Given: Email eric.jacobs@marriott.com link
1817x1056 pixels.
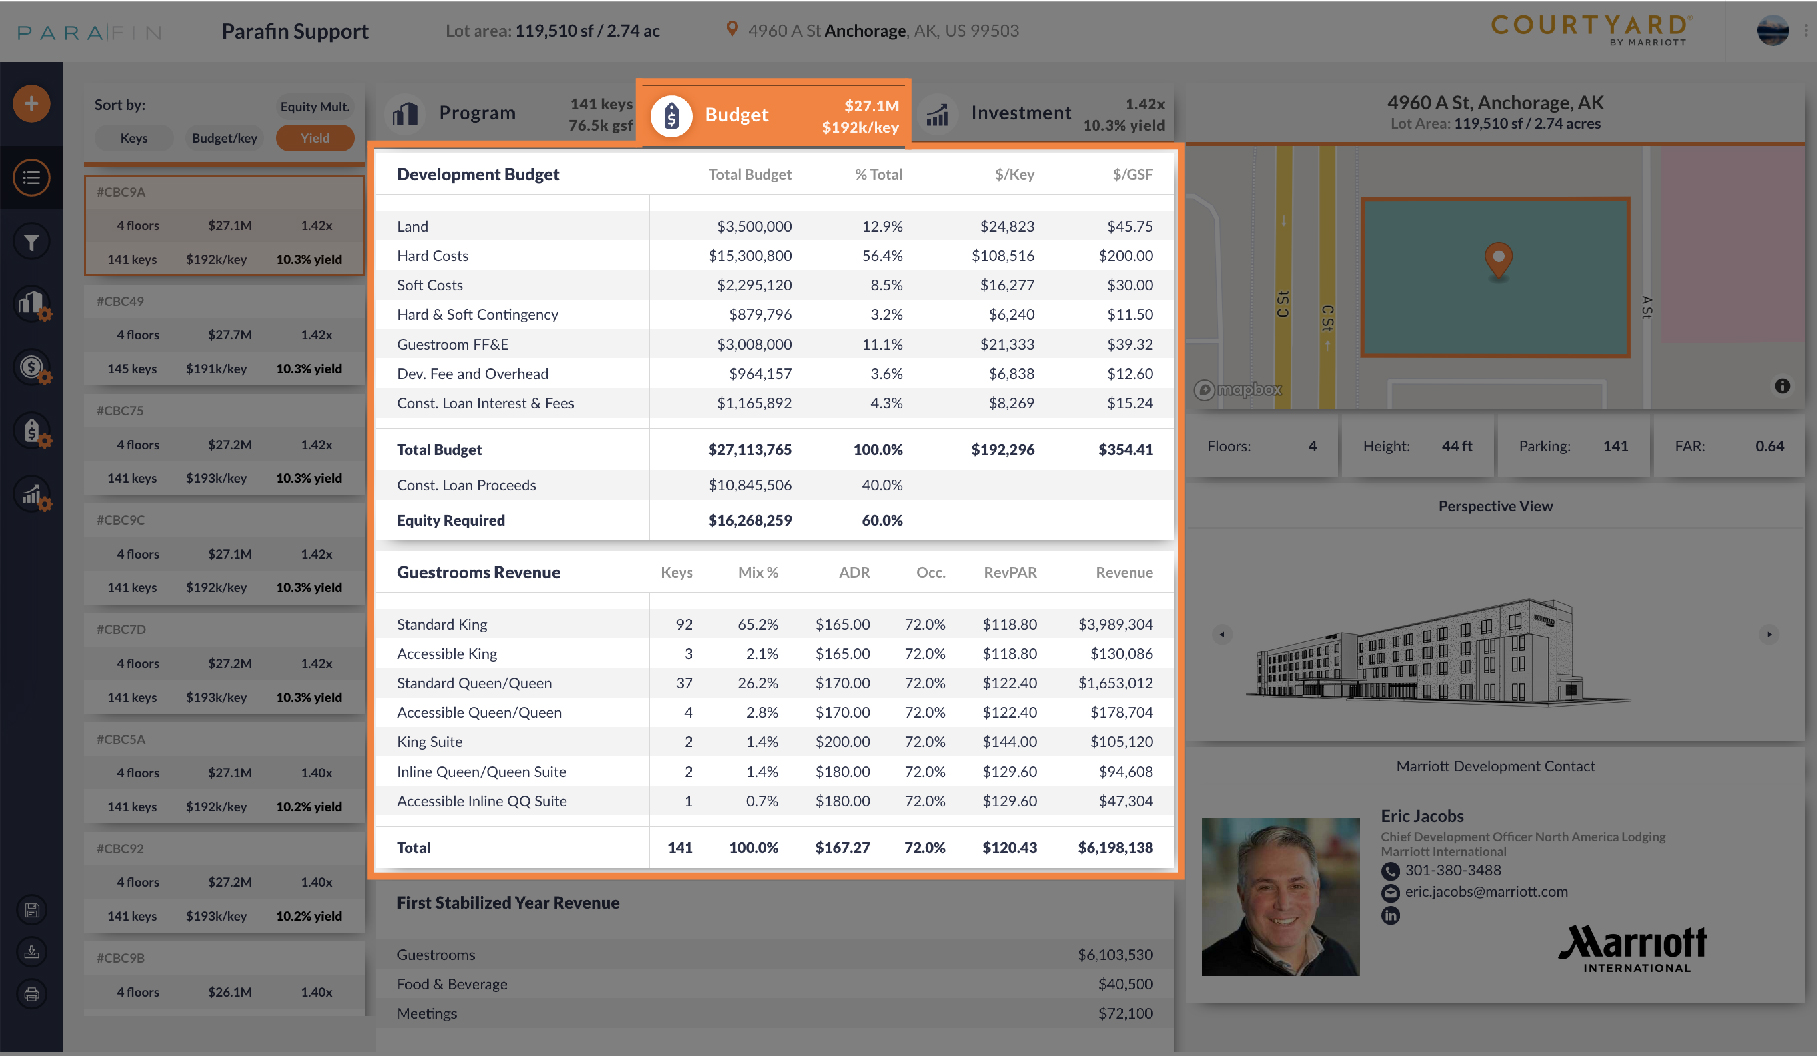Looking at the screenshot, I should pos(1486,892).
